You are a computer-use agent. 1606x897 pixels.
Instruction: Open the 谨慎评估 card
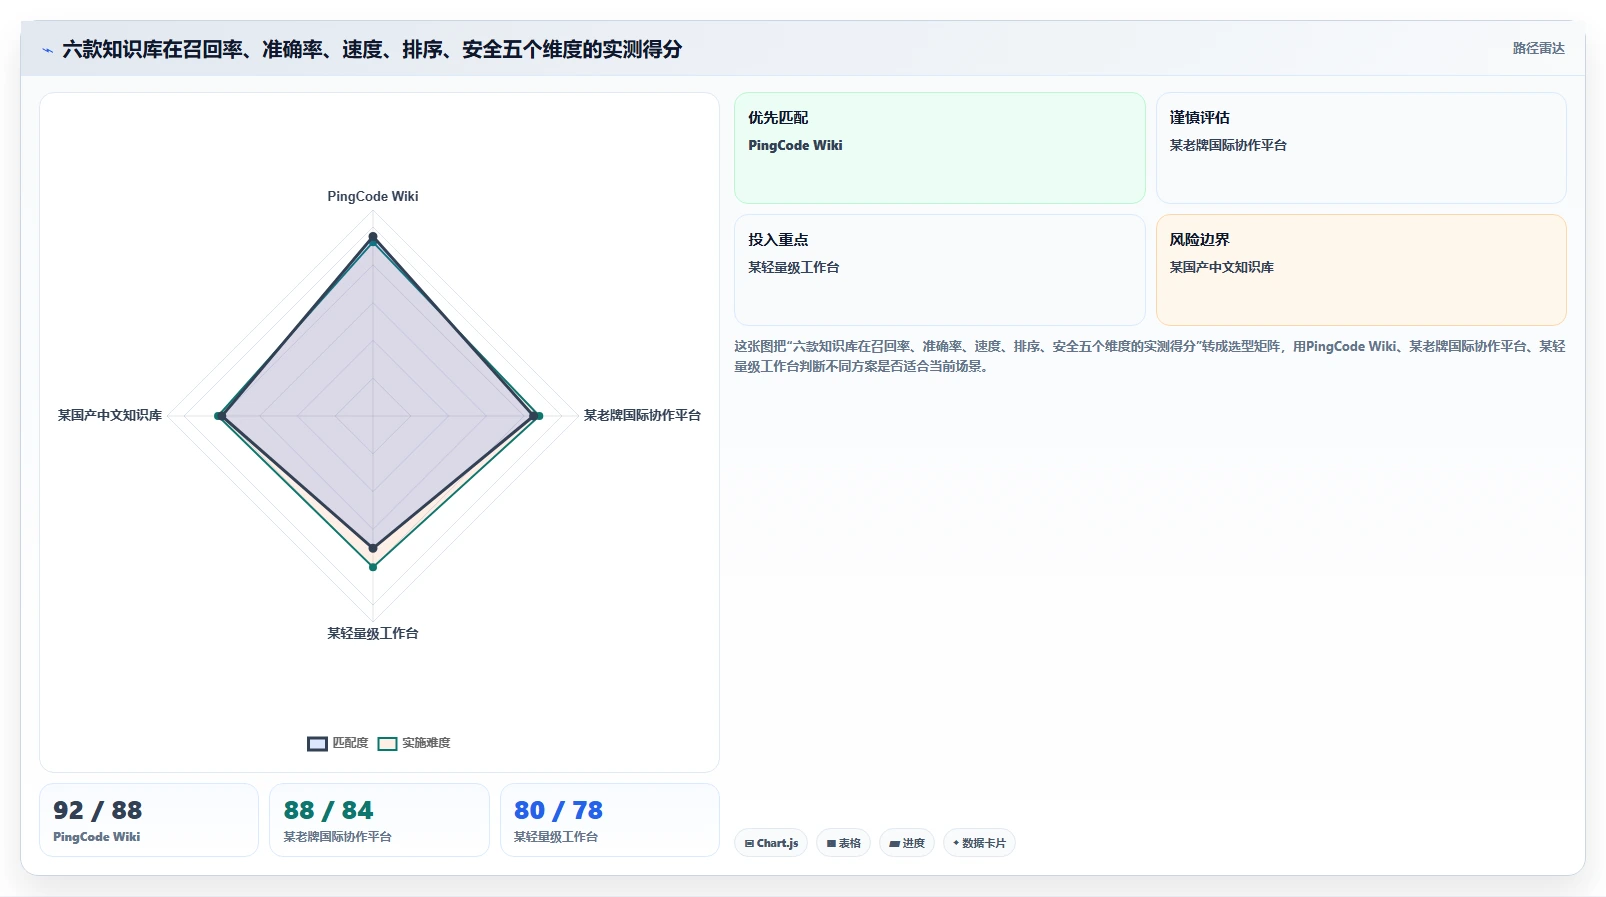[x=1361, y=148]
